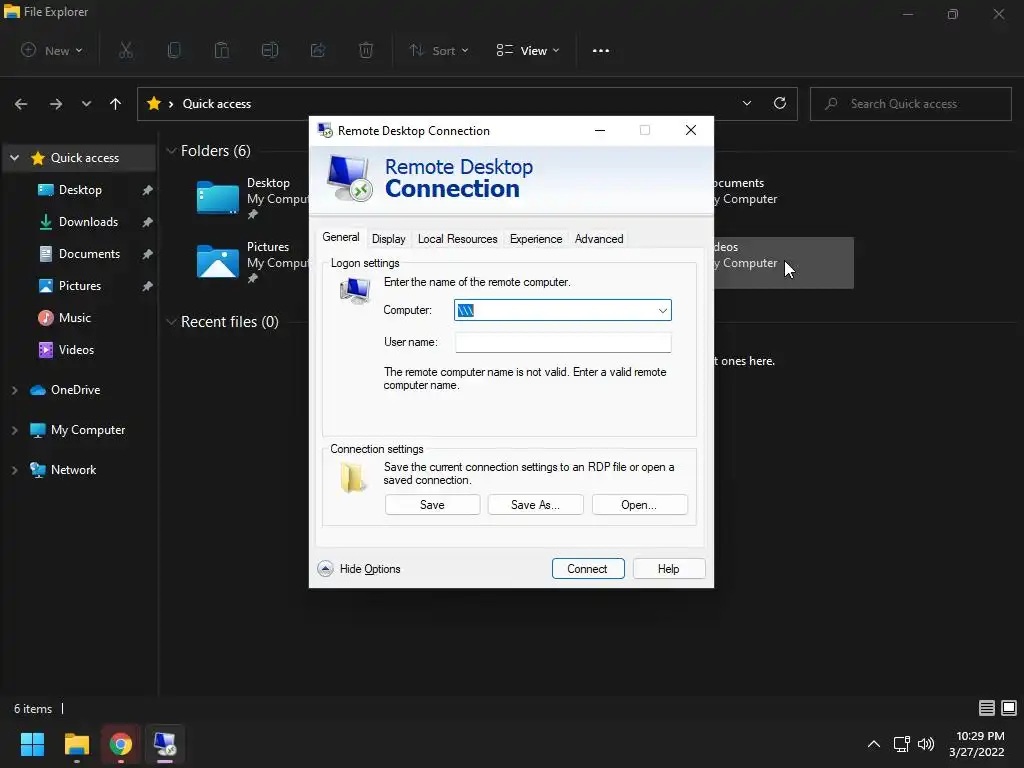
Task: Click the Cut scissors icon in toolbar
Action: (126, 50)
